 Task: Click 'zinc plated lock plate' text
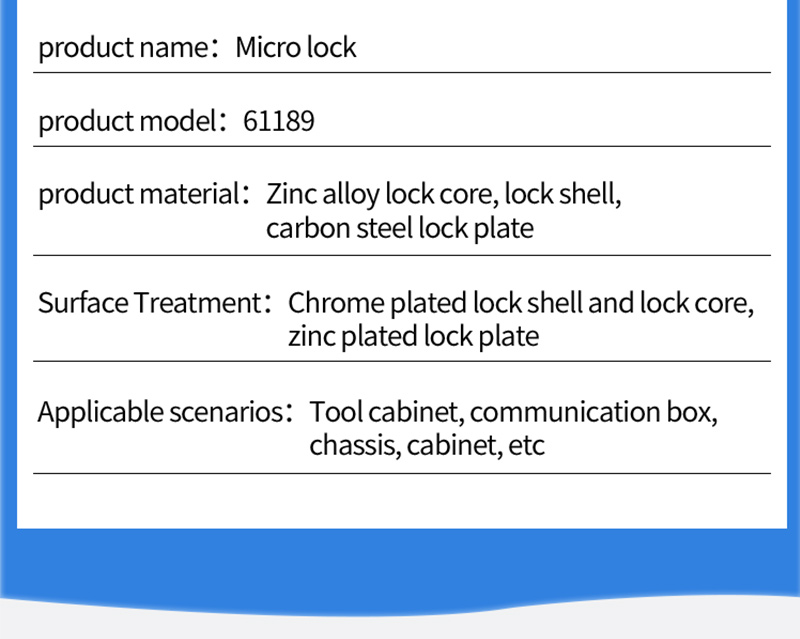click(x=413, y=337)
